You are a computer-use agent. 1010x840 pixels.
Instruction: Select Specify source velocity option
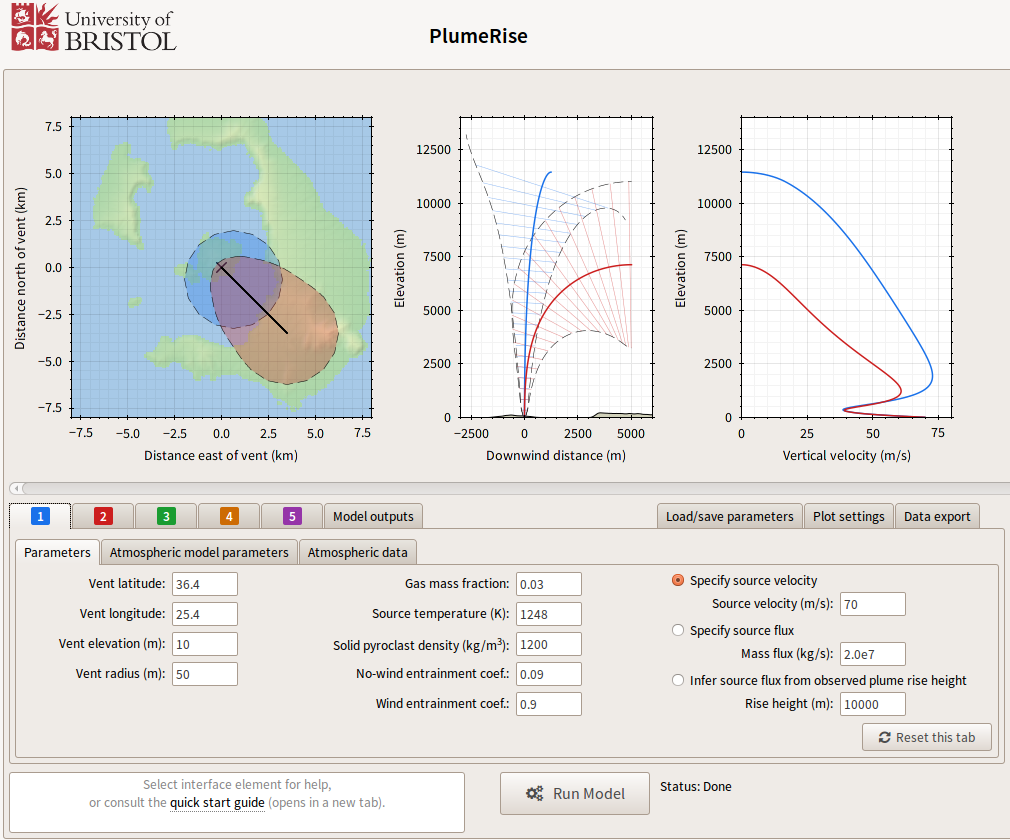(678, 580)
